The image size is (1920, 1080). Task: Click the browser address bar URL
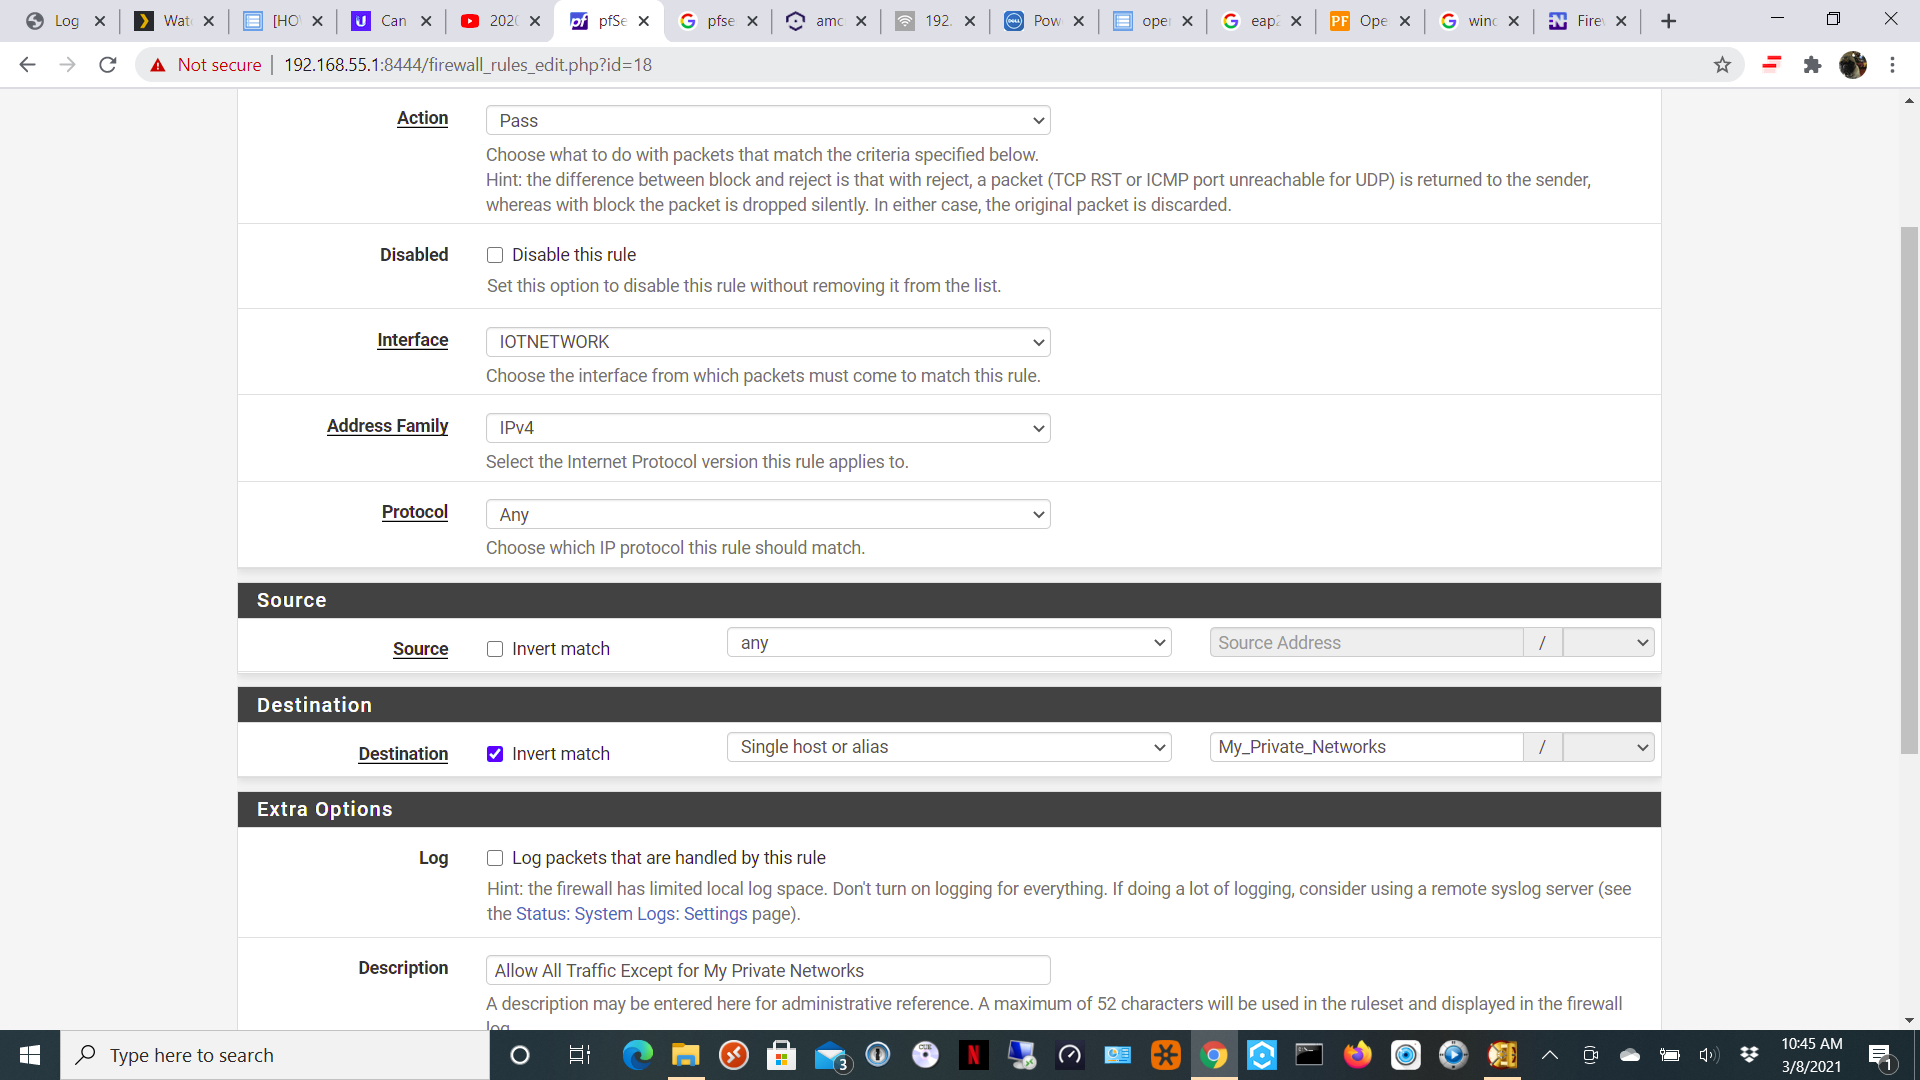coord(468,65)
